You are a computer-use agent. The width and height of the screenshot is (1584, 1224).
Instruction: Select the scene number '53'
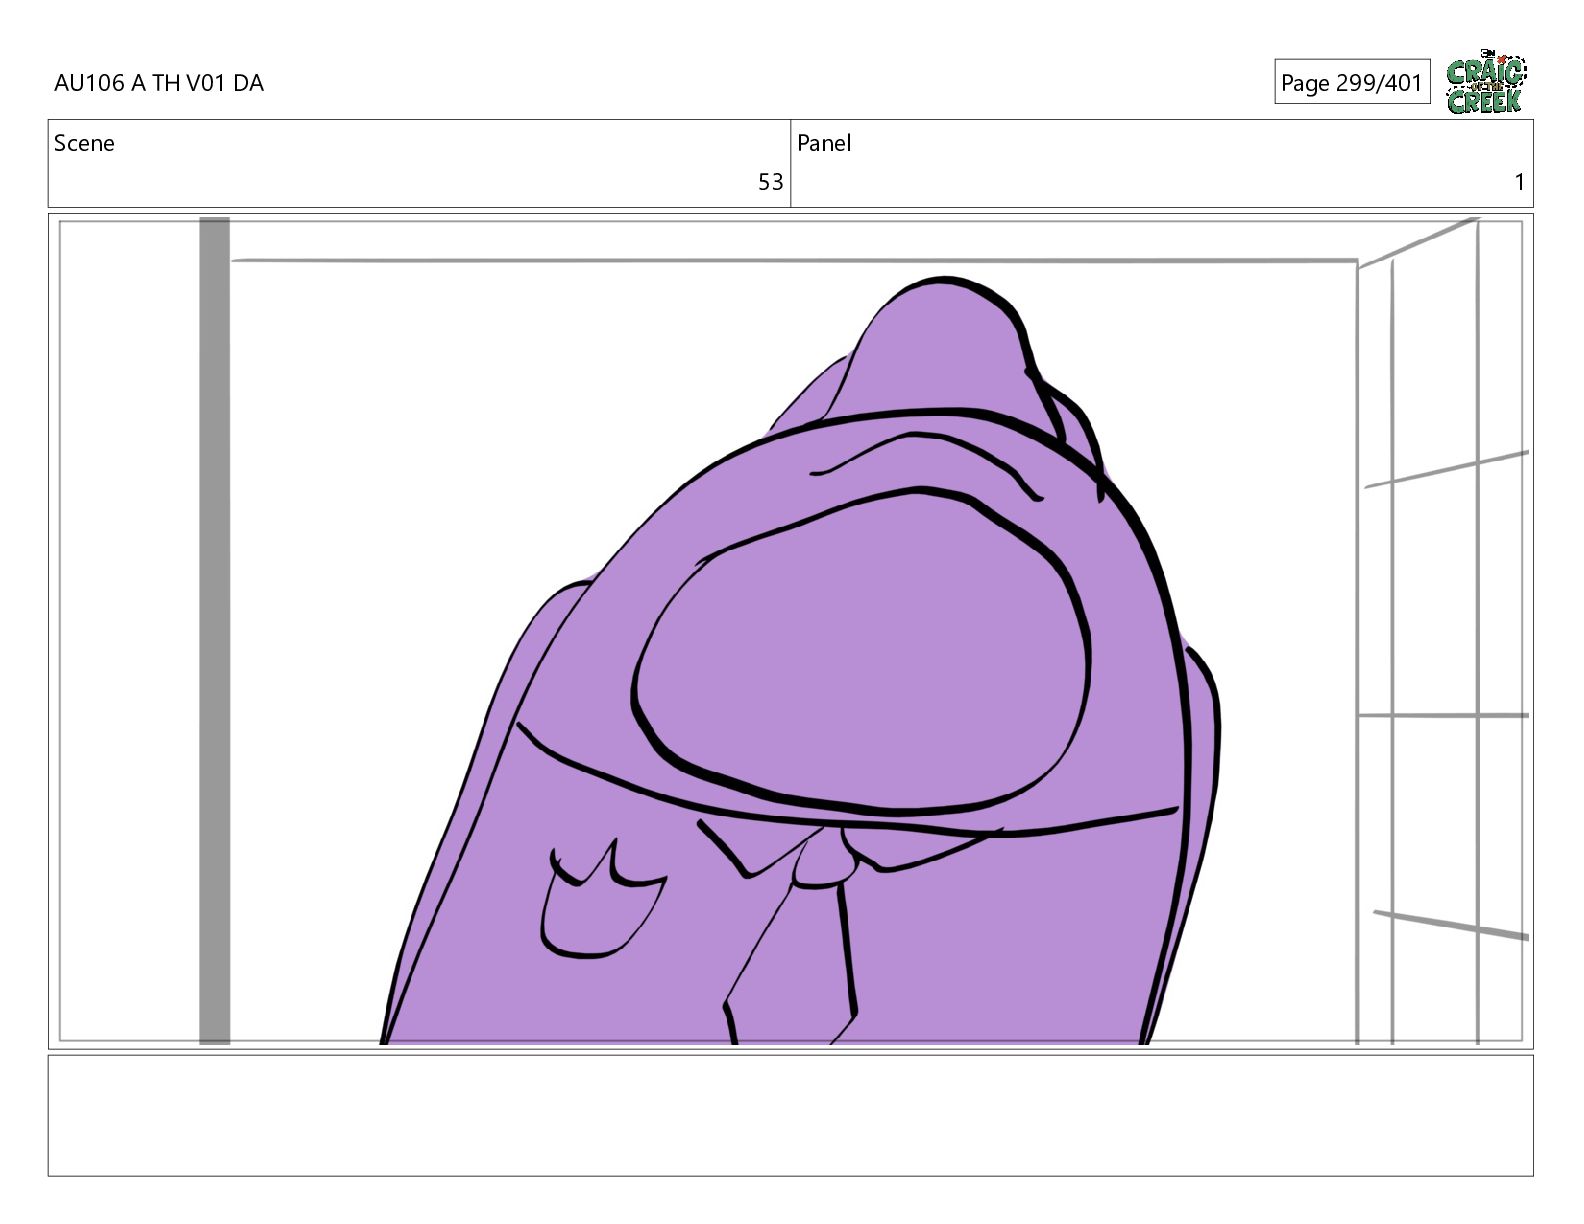coord(770,182)
